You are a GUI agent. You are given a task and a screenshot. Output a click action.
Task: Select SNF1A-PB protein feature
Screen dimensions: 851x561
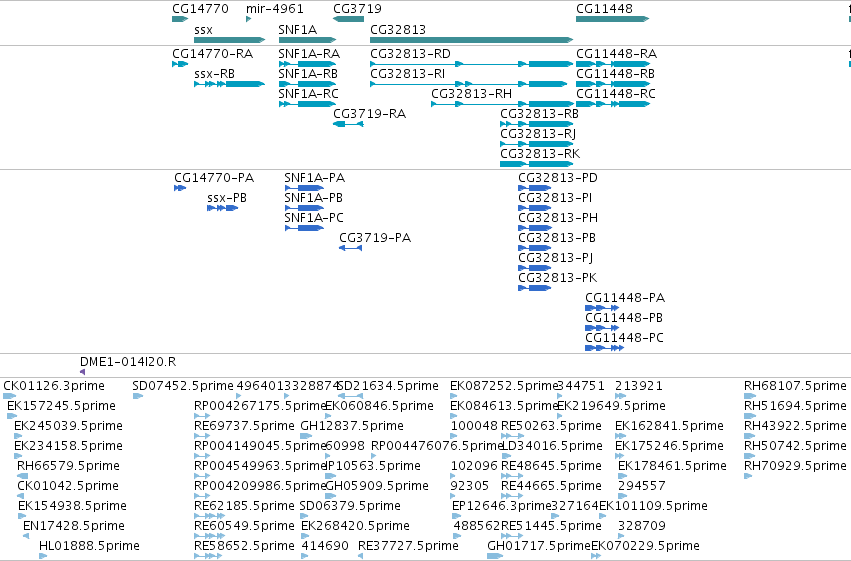click(304, 208)
